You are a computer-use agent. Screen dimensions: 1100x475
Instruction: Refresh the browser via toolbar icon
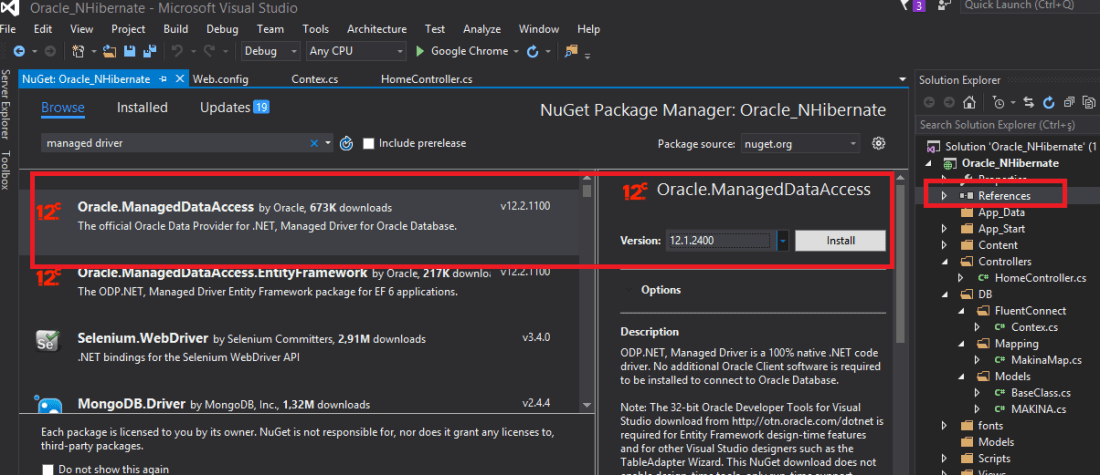(x=532, y=51)
